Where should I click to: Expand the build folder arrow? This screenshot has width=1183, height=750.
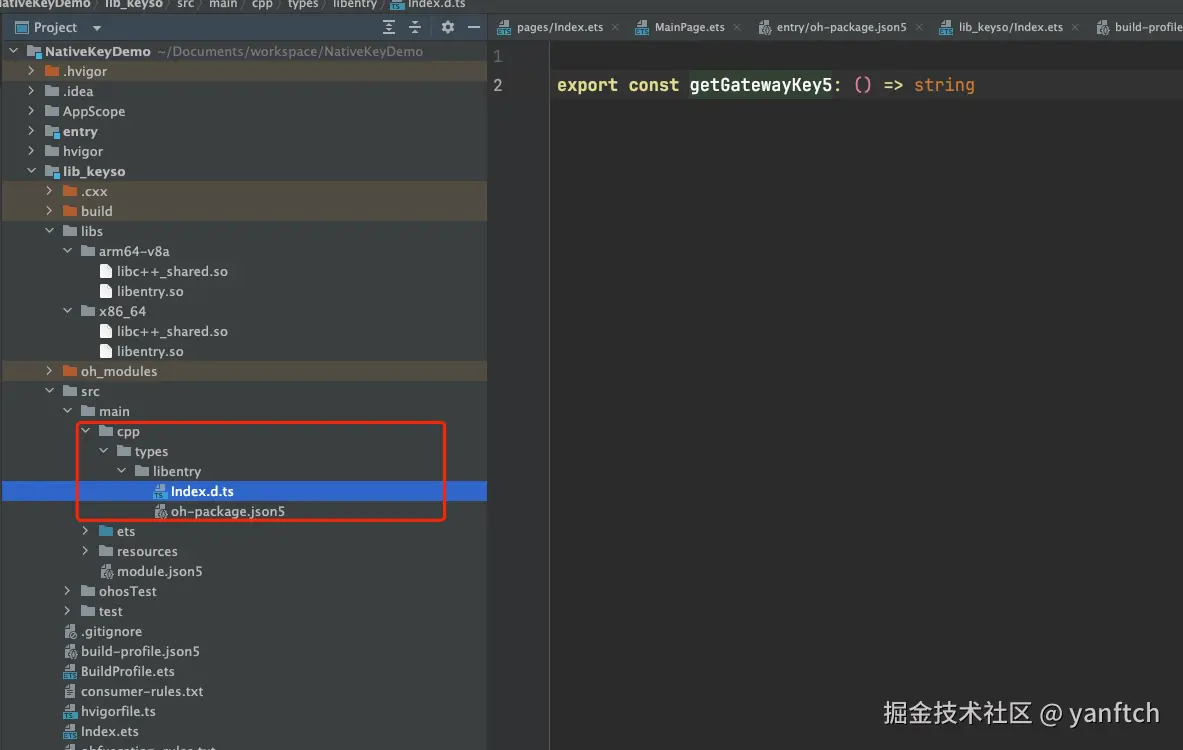point(49,211)
